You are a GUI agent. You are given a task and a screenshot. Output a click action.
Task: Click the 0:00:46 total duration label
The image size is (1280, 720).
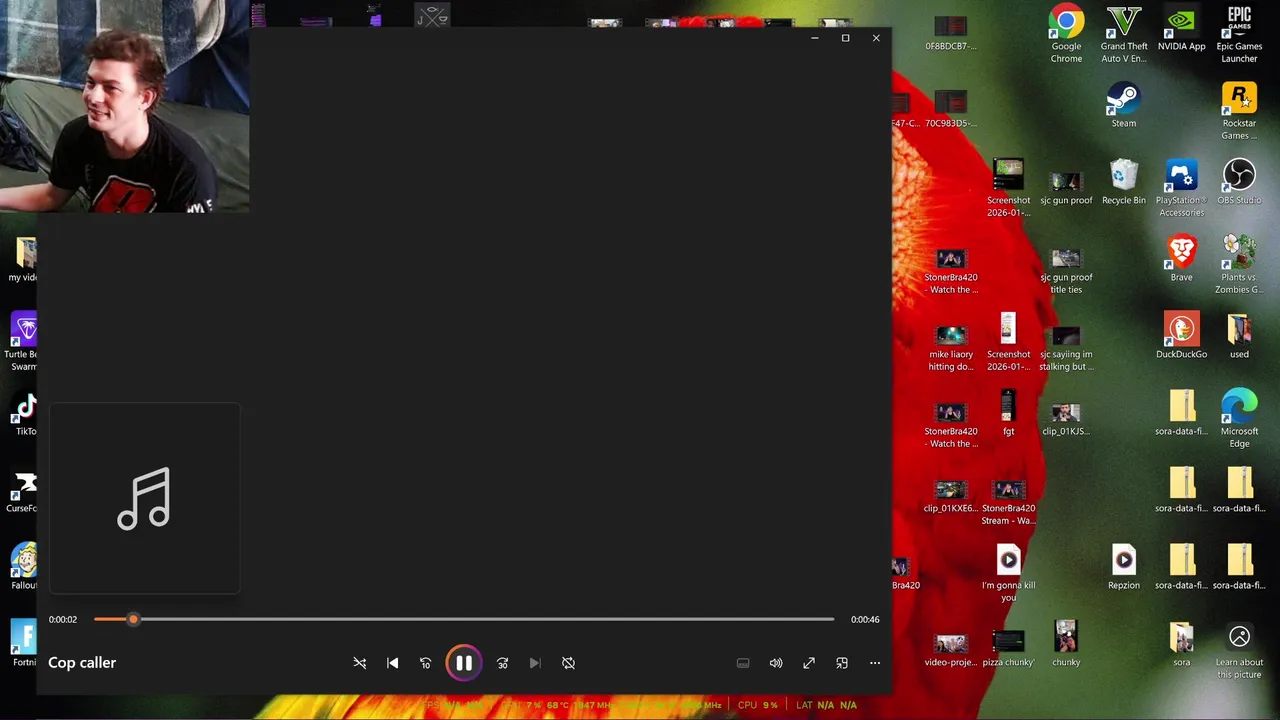(865, 619)
